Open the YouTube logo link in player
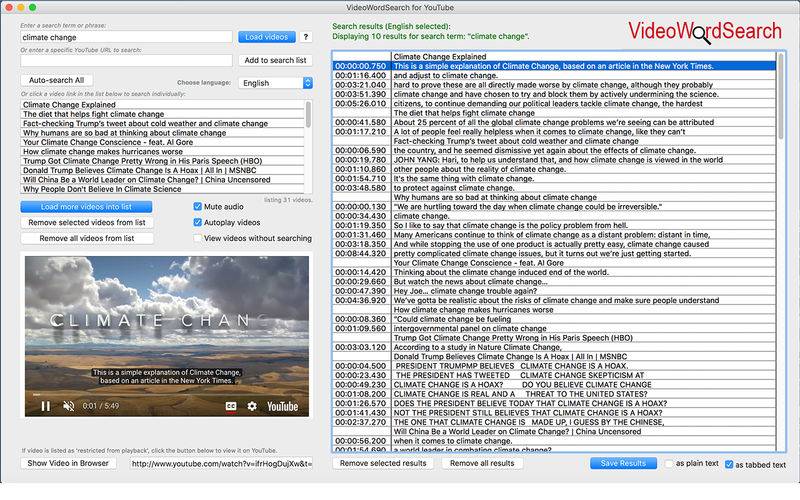The image size is (800, 500). pyautogui.click(x=282, y=406)
